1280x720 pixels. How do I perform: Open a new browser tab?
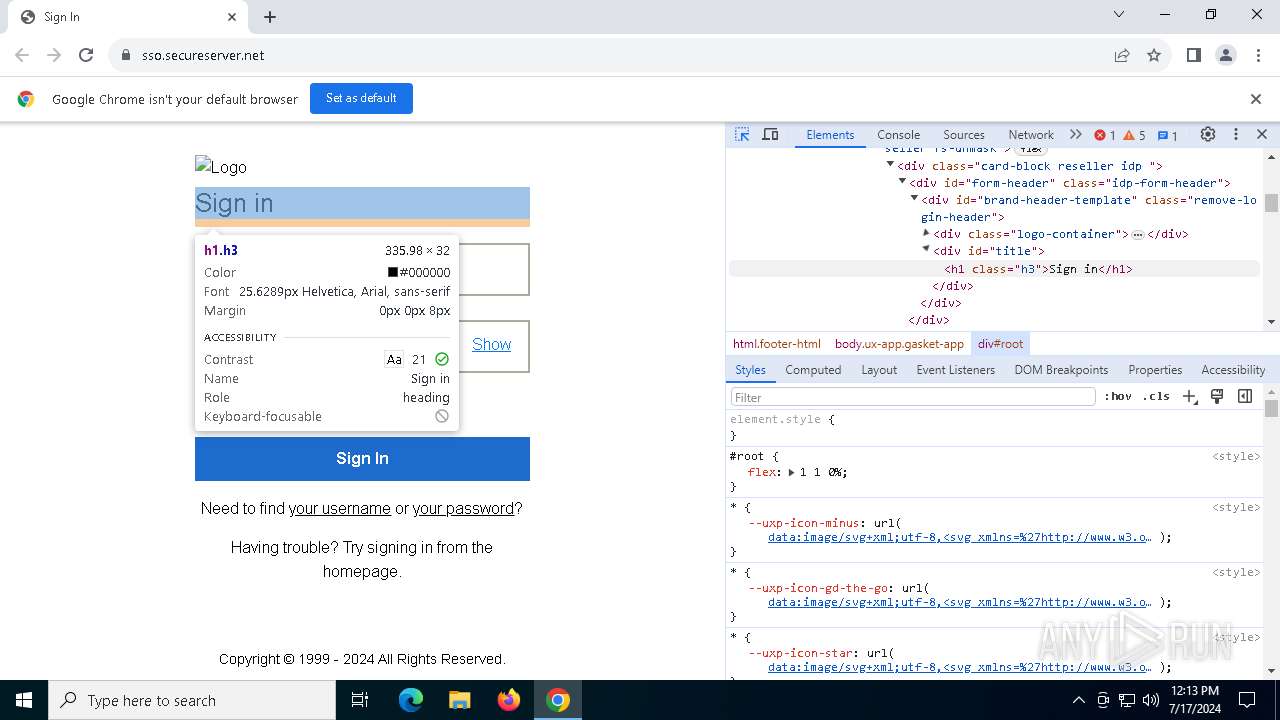(270, 17)
